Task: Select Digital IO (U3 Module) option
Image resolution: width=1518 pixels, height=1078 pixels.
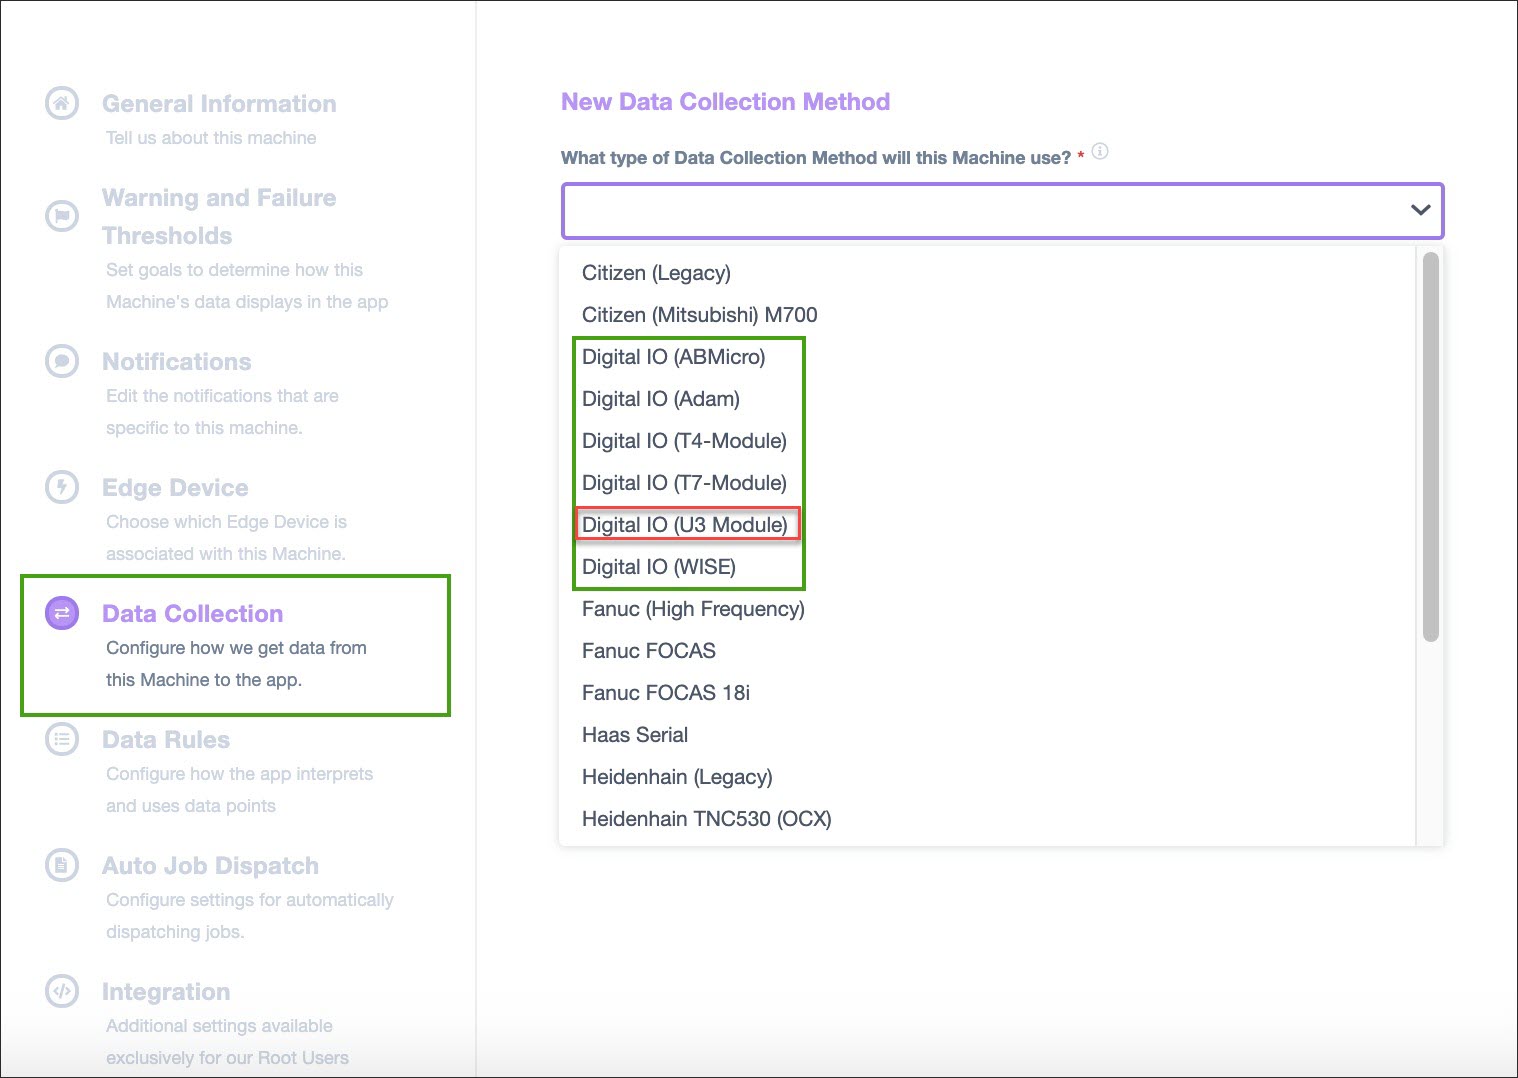Action: coord(685,525)
